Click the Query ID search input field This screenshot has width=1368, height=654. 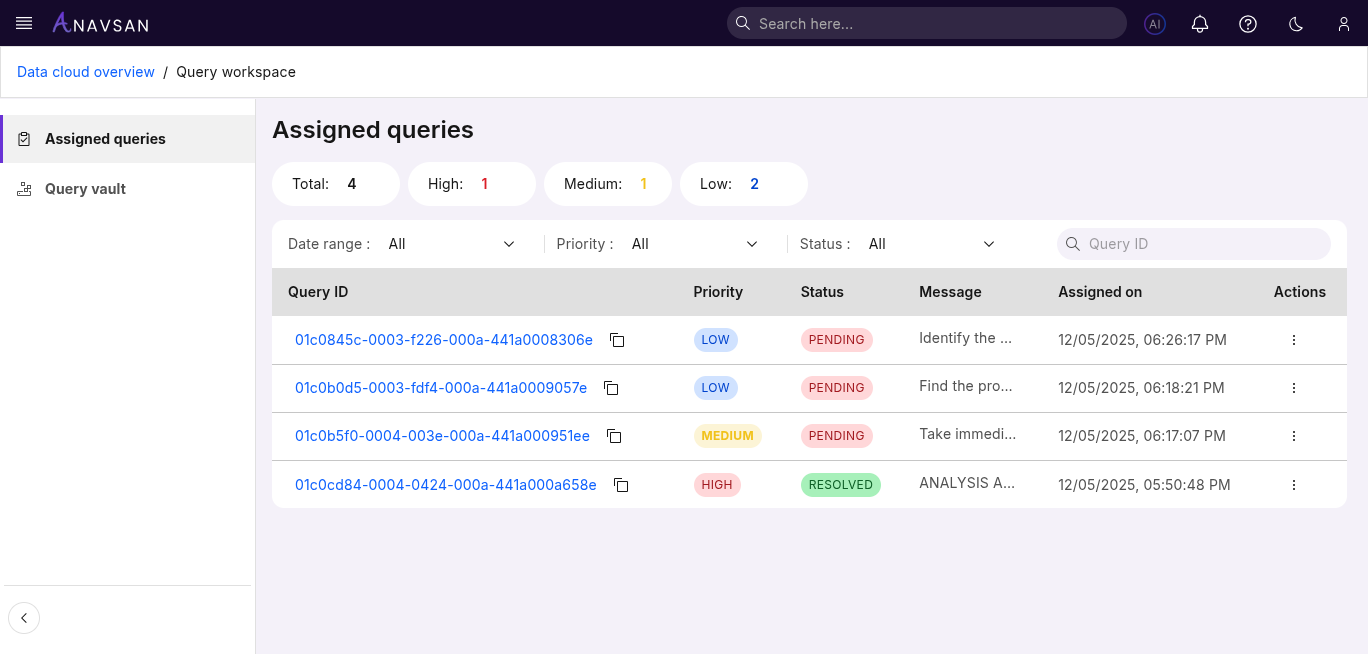(x=1193, y=243)
